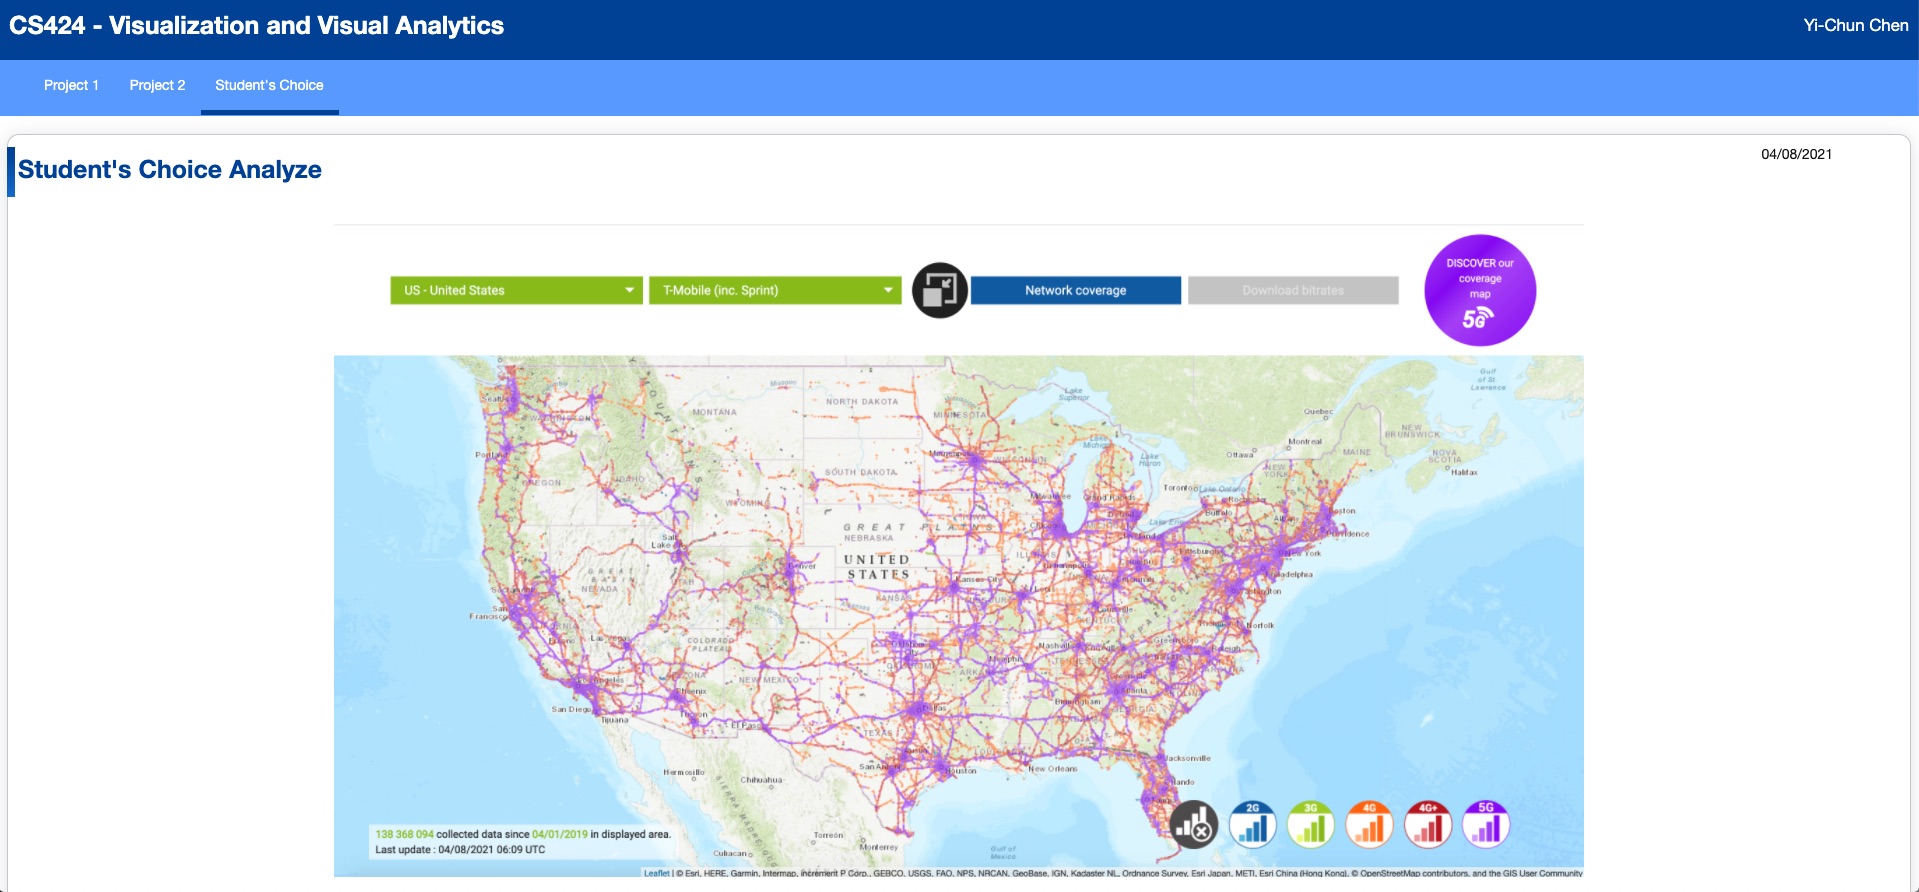
Task: Switch to the Student's Choice tab
Action: click(269, 86)
